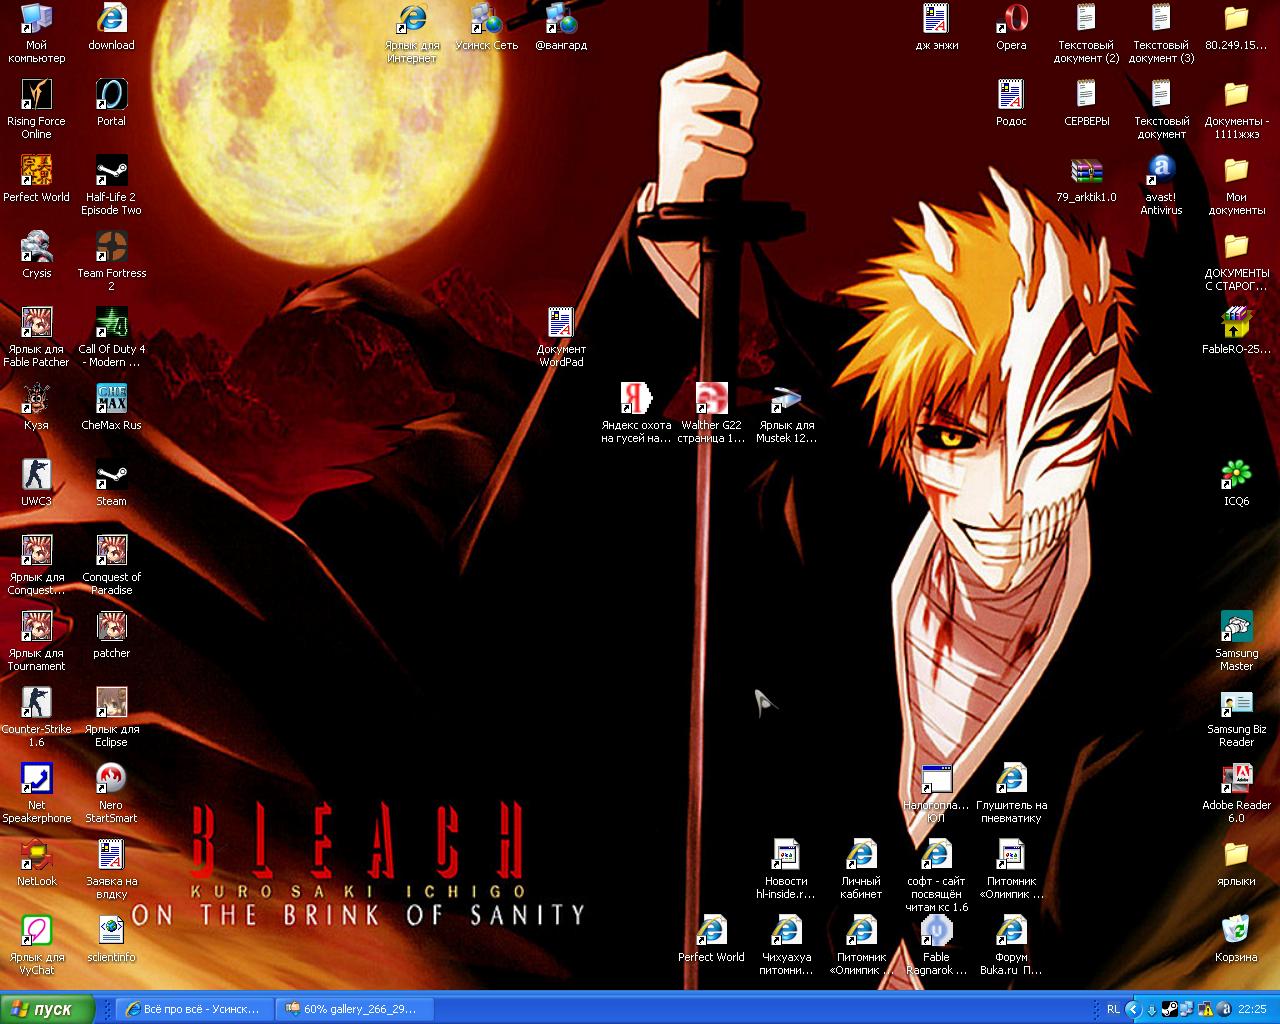Image resolution: width=1280 pixels, height=1024 pixels.
Task: Open the Корзина recycle bin
Action: 1236,932
